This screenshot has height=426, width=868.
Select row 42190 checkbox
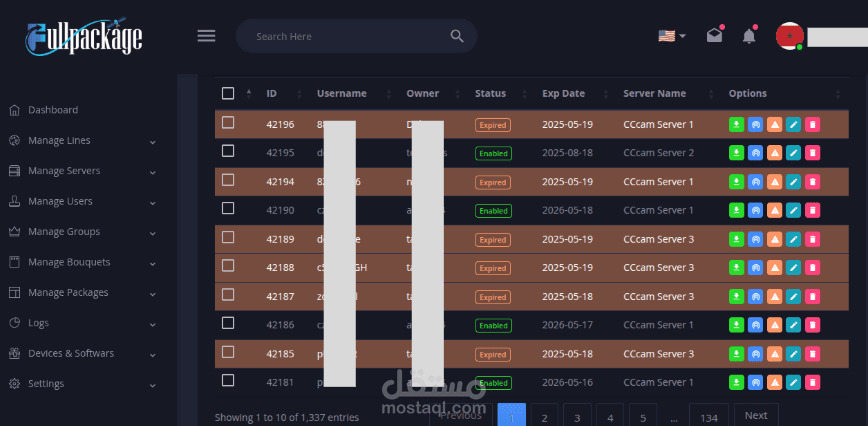(228, 208)
